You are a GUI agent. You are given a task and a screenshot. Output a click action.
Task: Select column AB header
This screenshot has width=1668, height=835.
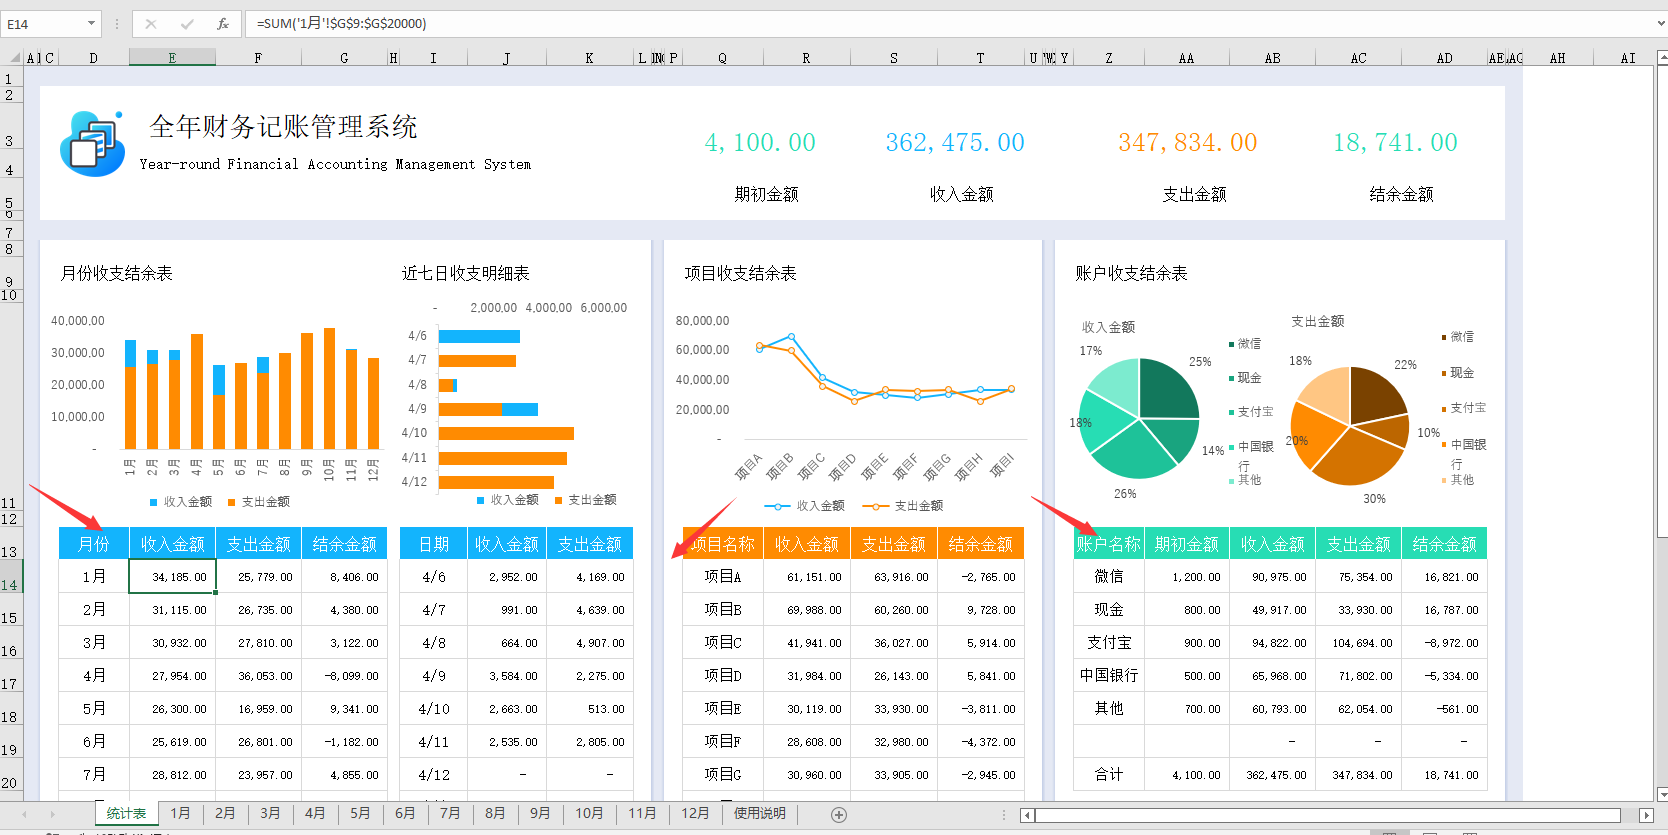click(1272, 58)
